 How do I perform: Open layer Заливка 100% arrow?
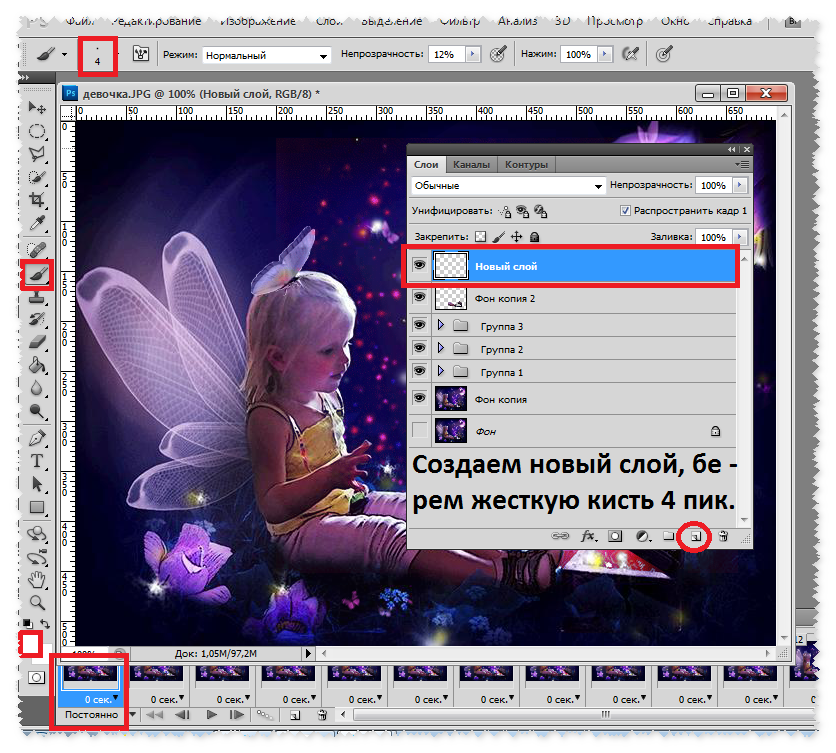click(x=739, y=237)
